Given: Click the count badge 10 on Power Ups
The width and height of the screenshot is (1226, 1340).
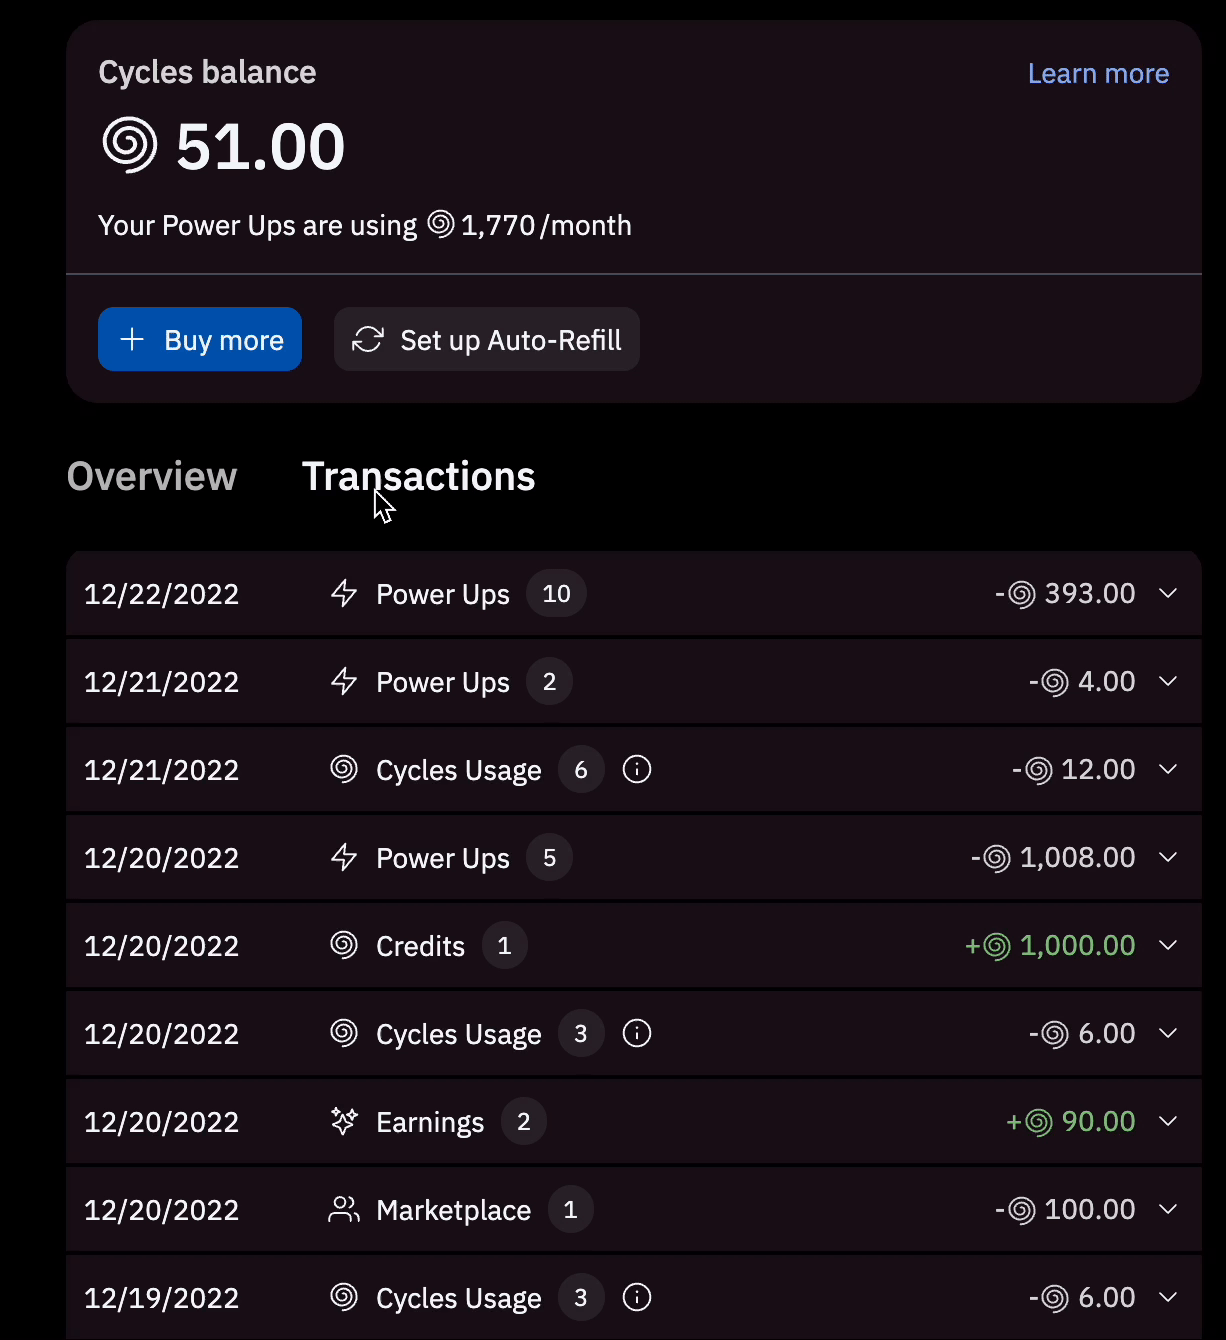Looking at the screenshot, I should point(556,593).
